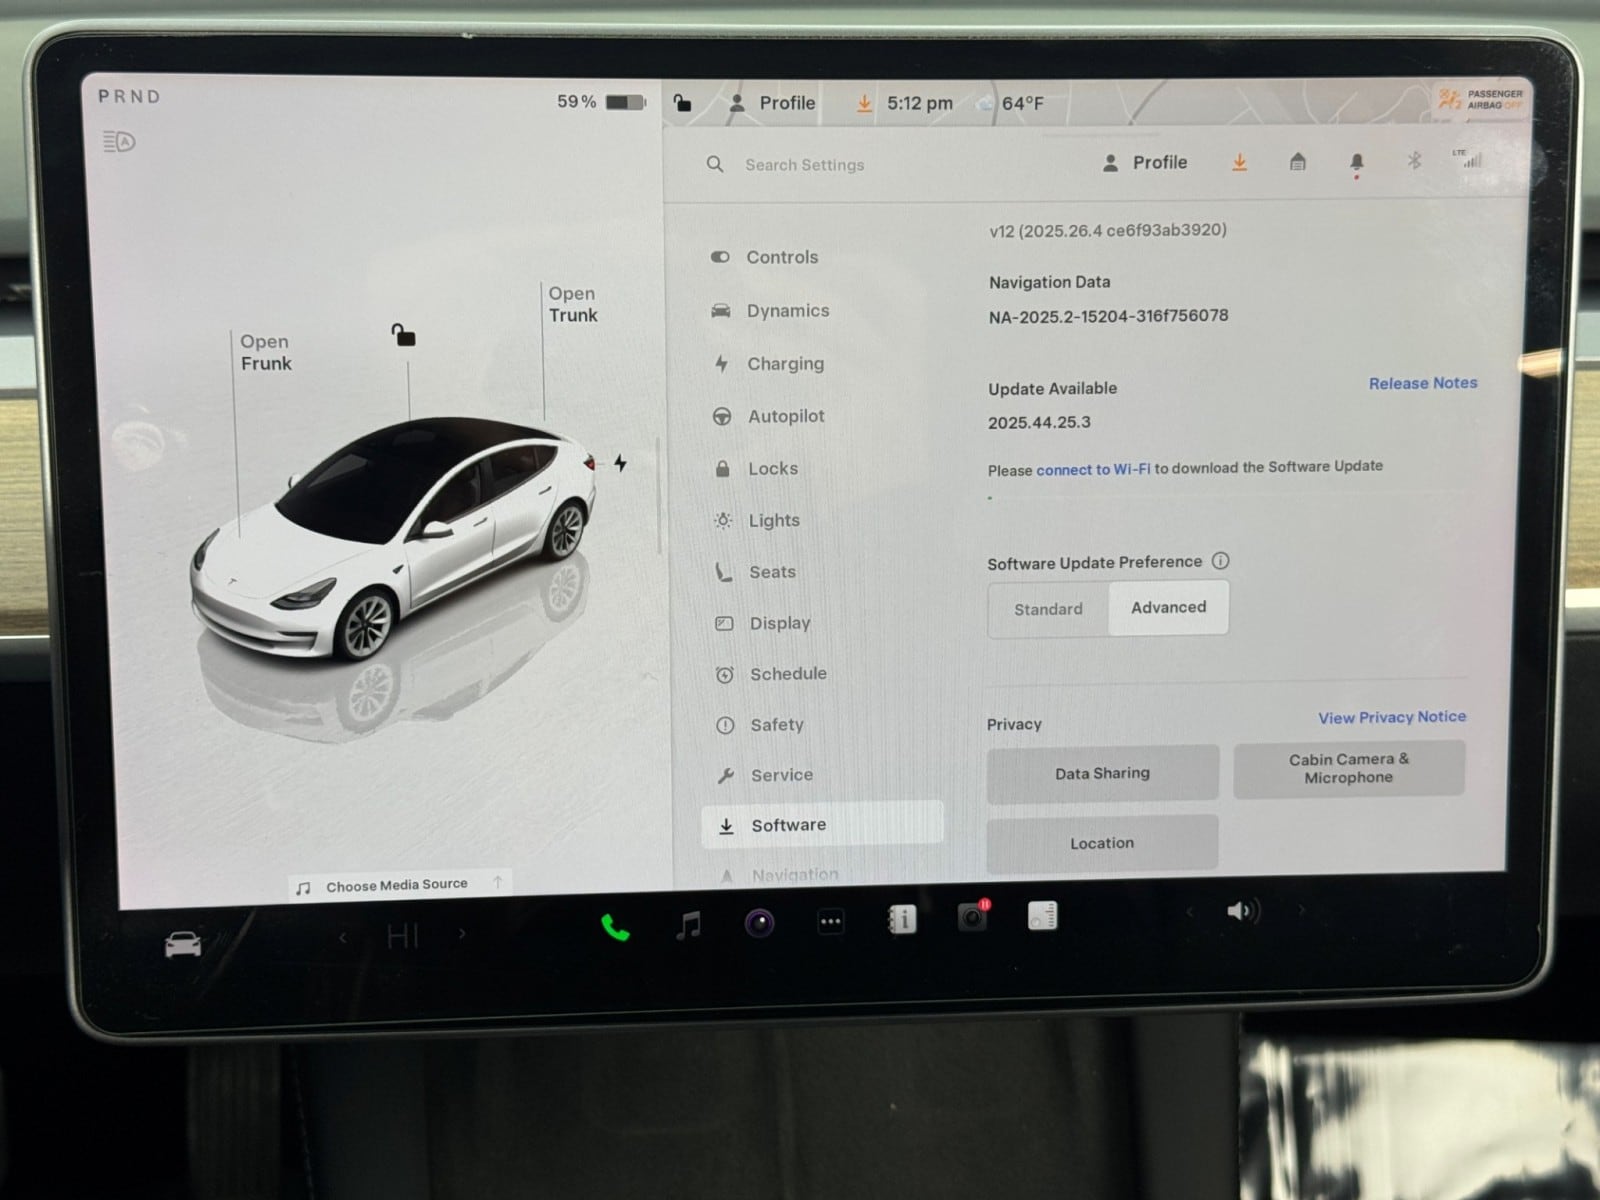Go to the Charging settings menu
The image size is (1600, 1200).
[x=785, y=364]
